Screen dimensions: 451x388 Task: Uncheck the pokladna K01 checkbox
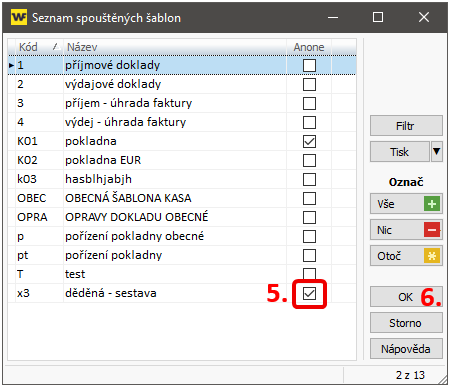coord(309,141)
